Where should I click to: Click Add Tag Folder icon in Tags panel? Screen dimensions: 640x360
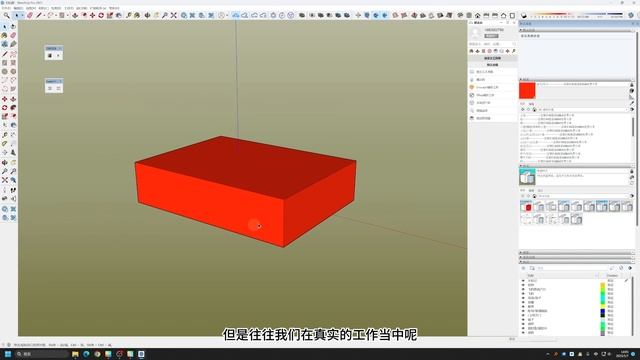pyautogui.click(x=532, y=268)
